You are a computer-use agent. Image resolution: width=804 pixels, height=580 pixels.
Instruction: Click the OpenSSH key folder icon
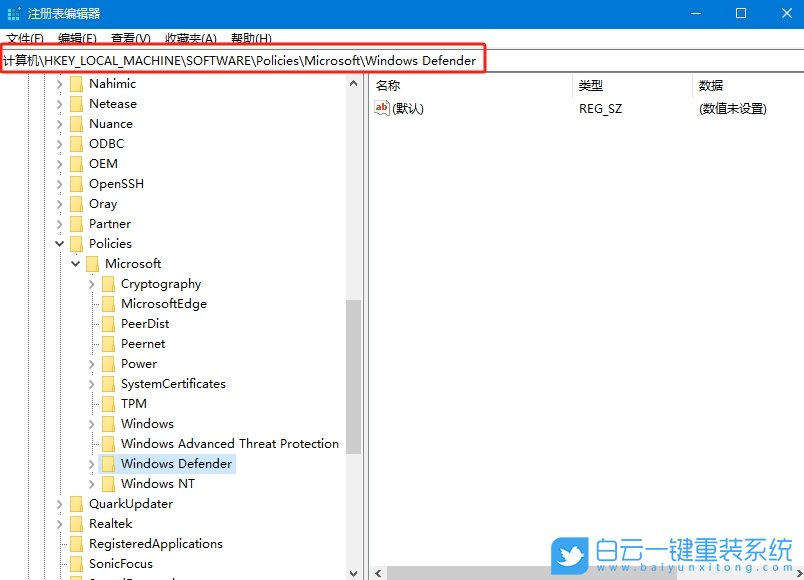(77, 183)
